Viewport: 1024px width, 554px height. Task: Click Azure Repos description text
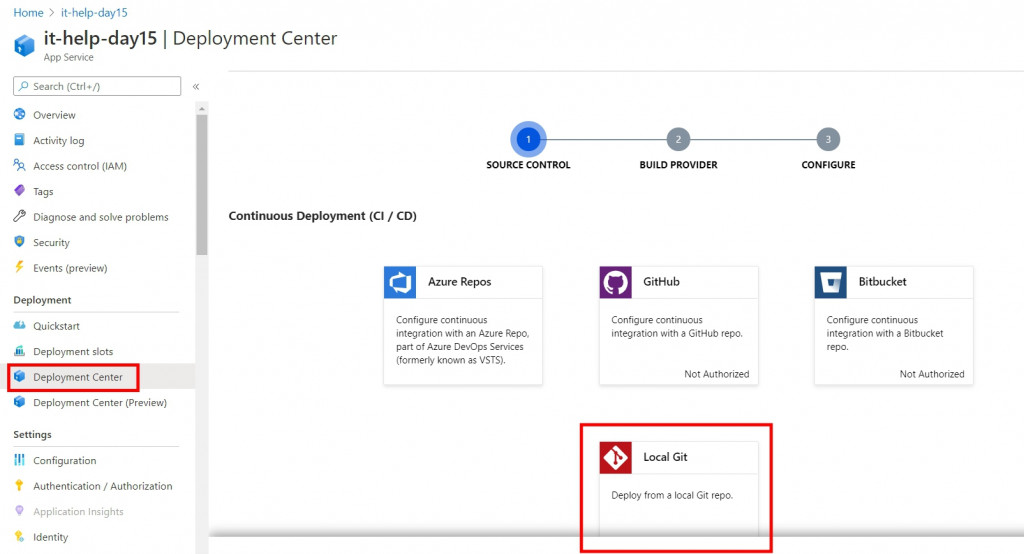[x=462, y=340]
